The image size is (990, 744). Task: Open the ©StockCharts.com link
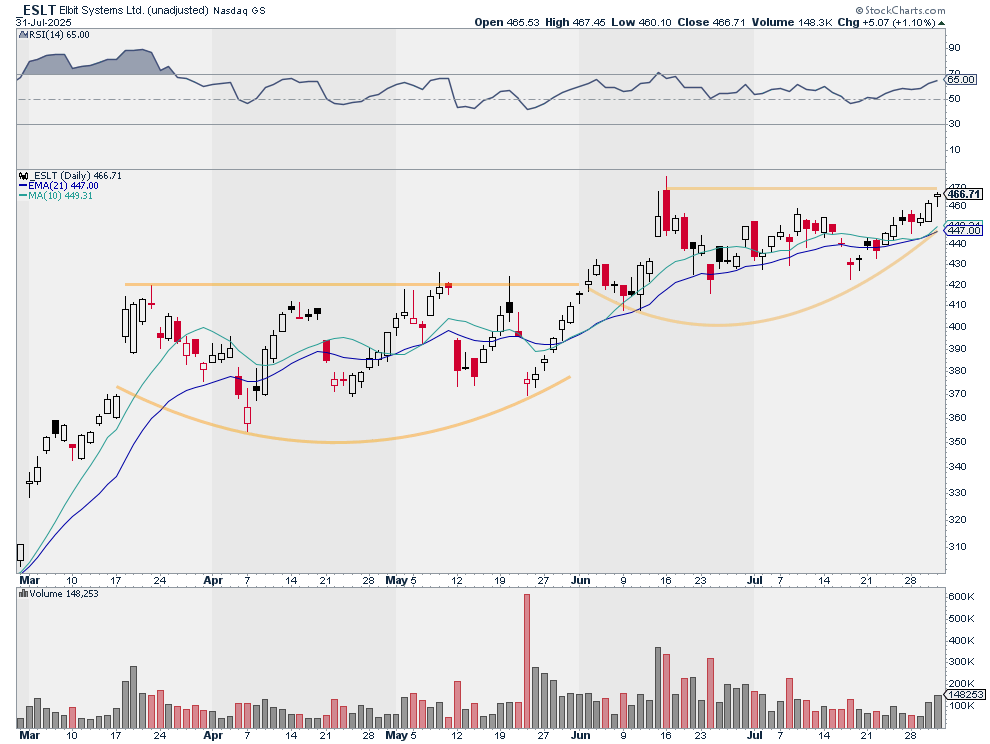(900, 10)
